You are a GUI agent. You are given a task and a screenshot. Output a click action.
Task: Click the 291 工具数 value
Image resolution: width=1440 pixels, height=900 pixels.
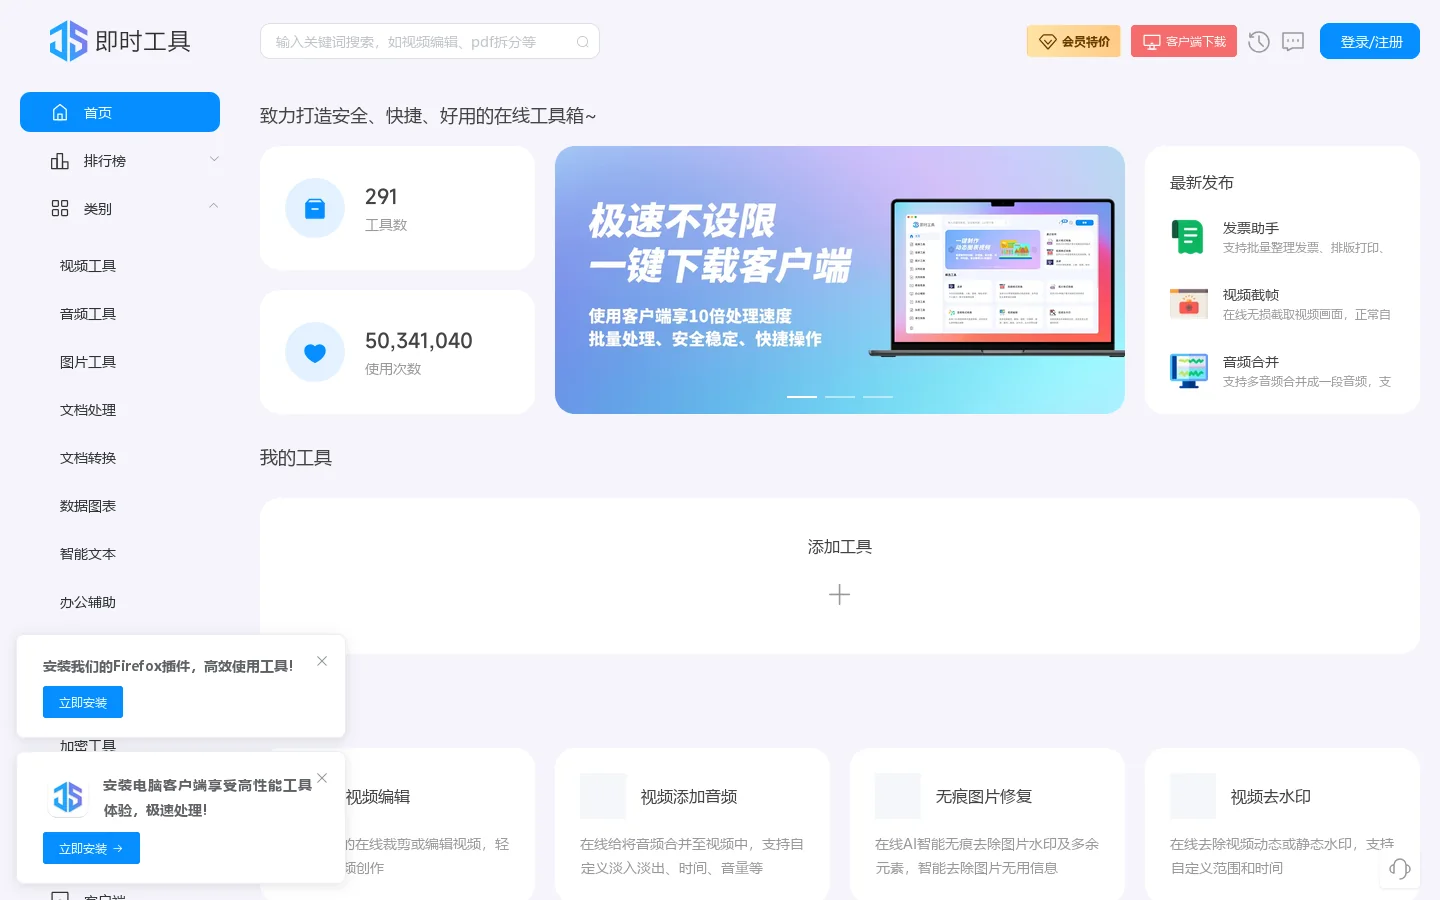(381, 196)
